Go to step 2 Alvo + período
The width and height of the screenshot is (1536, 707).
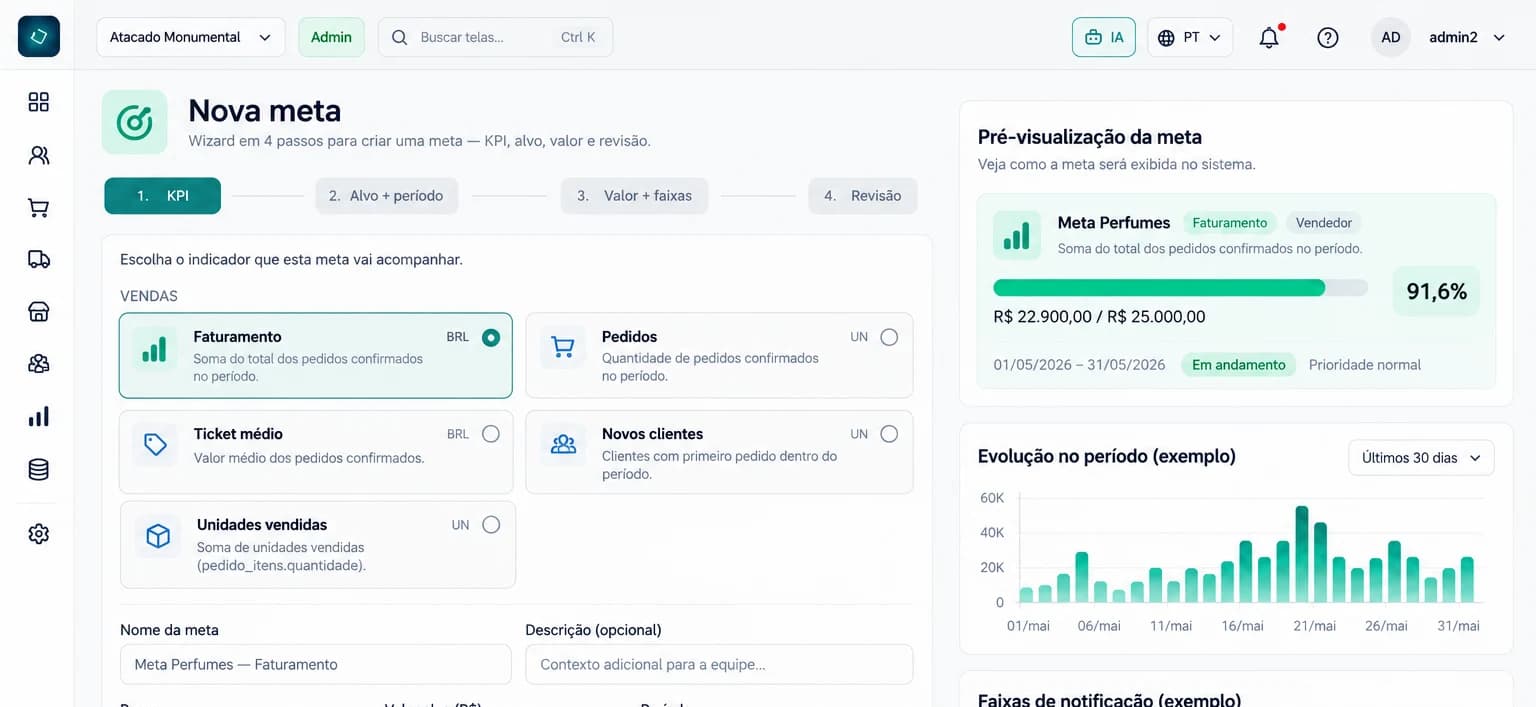[x=386, y=196]
